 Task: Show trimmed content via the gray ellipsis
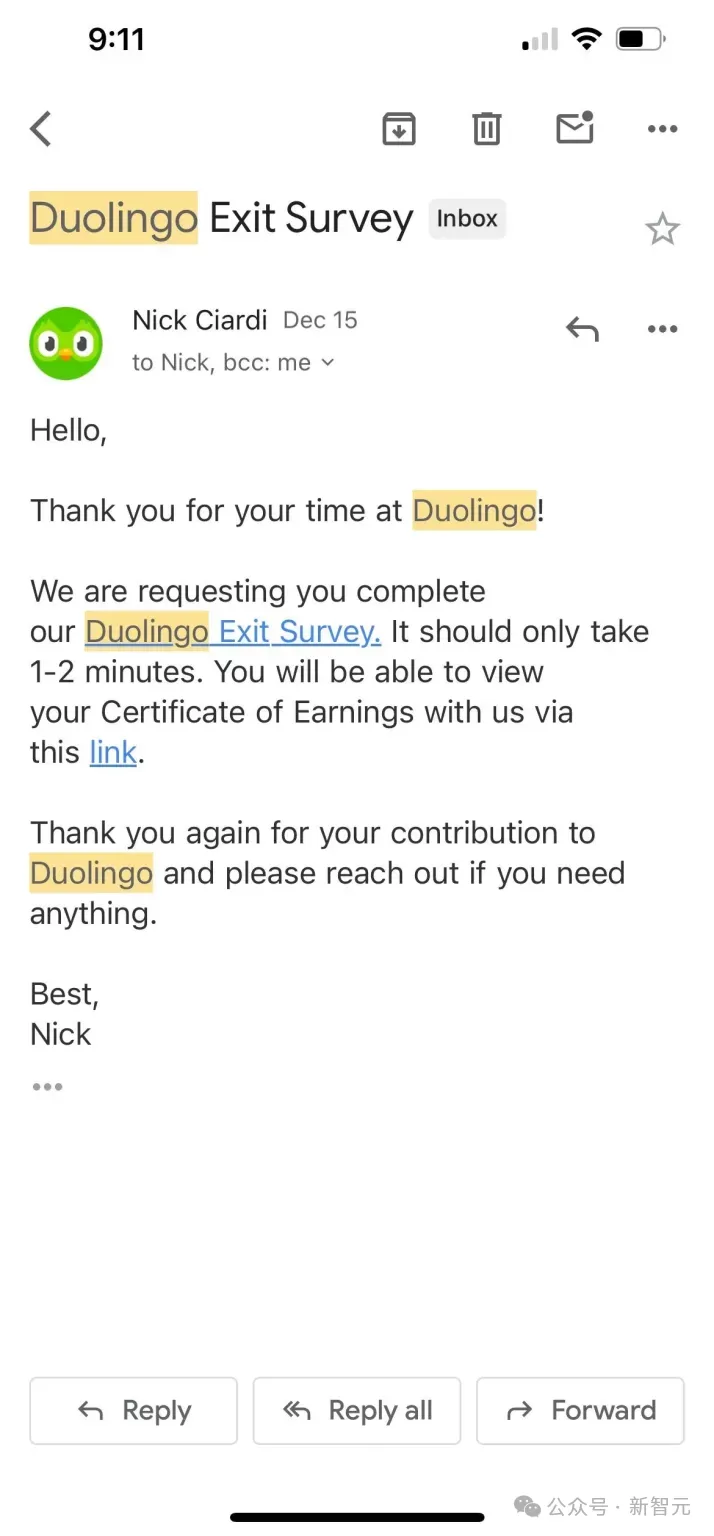pos(47,1087)
